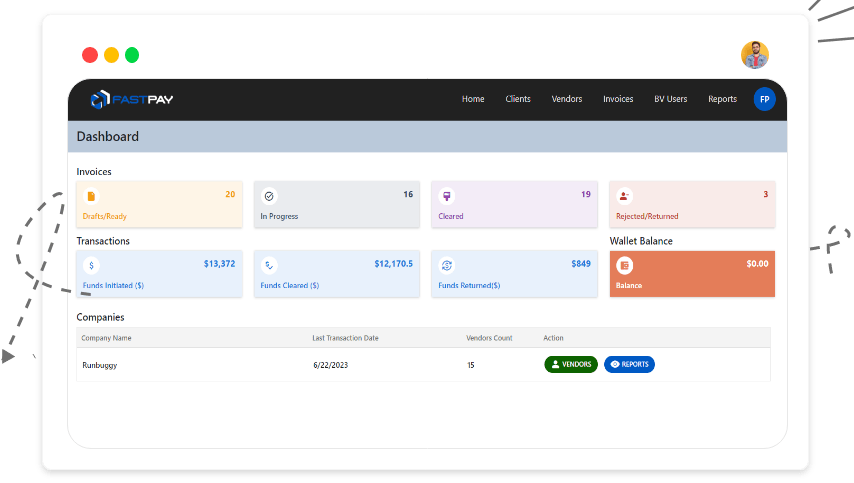Viewport: 854px width, 483px height.
Task: Click the Funds Cleared transfer icon
Action: click(269, 265)
